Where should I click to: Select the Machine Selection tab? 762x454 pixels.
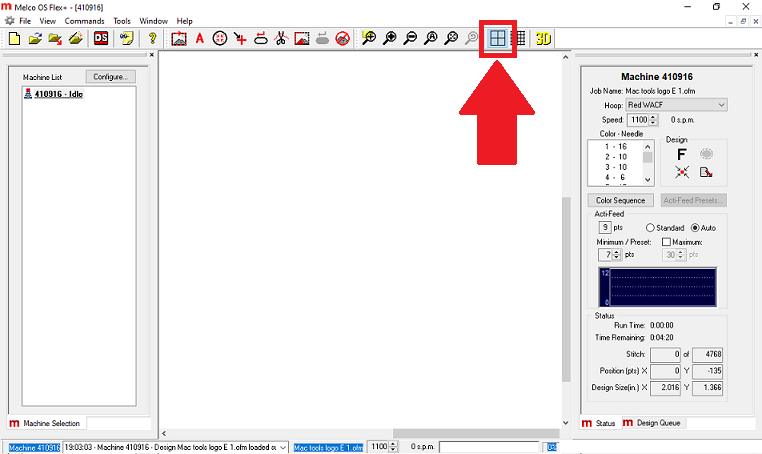click(x=45, y=423)
